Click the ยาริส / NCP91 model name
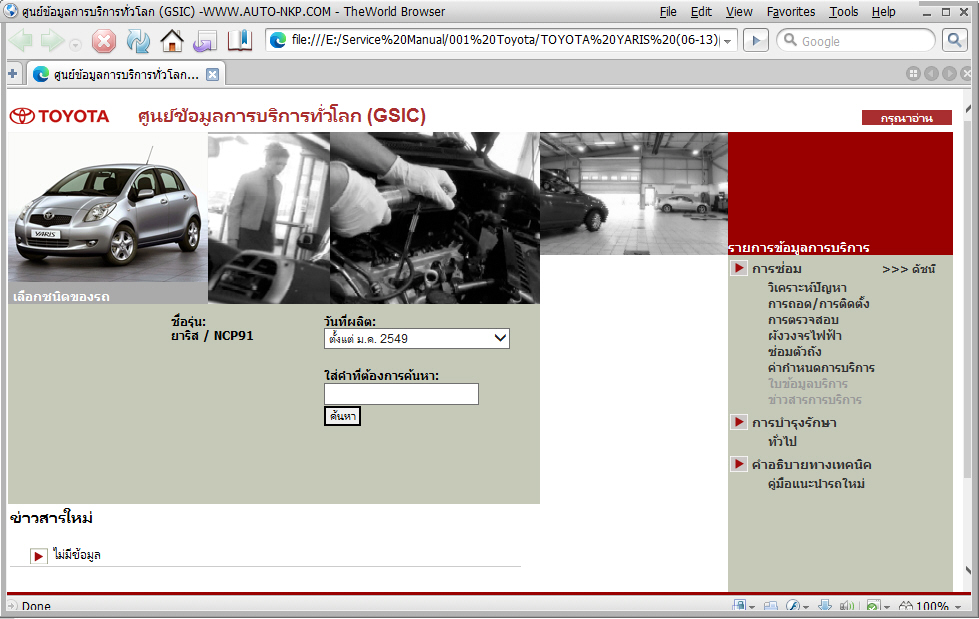This screenshot has width=979, height=619. click(x=212, y=335)
